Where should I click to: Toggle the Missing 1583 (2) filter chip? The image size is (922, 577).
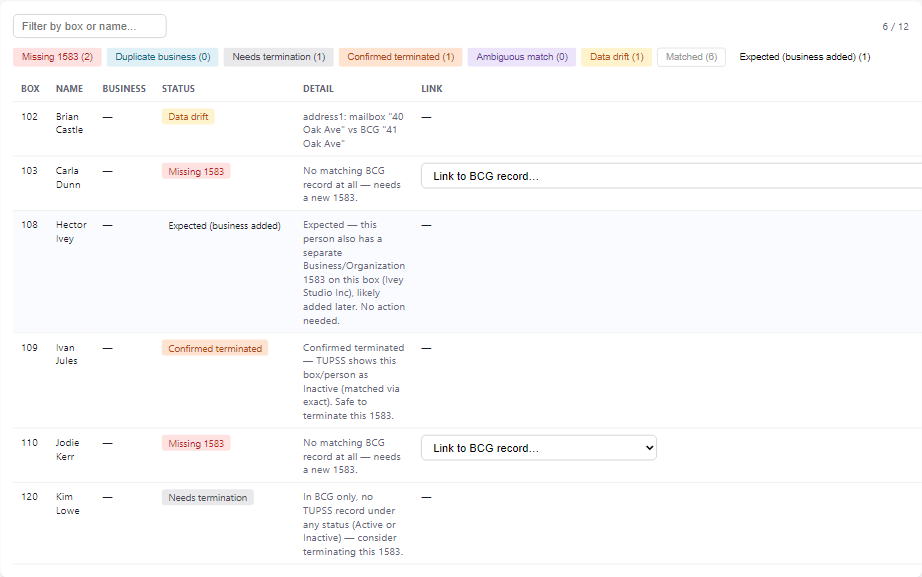pyautogui.click(x=57, y=57)
